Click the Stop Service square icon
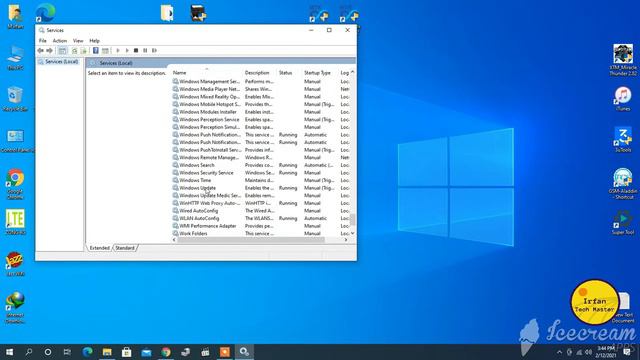Image resolution: width=640 pixels, height=360 pixels. point(136,51)
